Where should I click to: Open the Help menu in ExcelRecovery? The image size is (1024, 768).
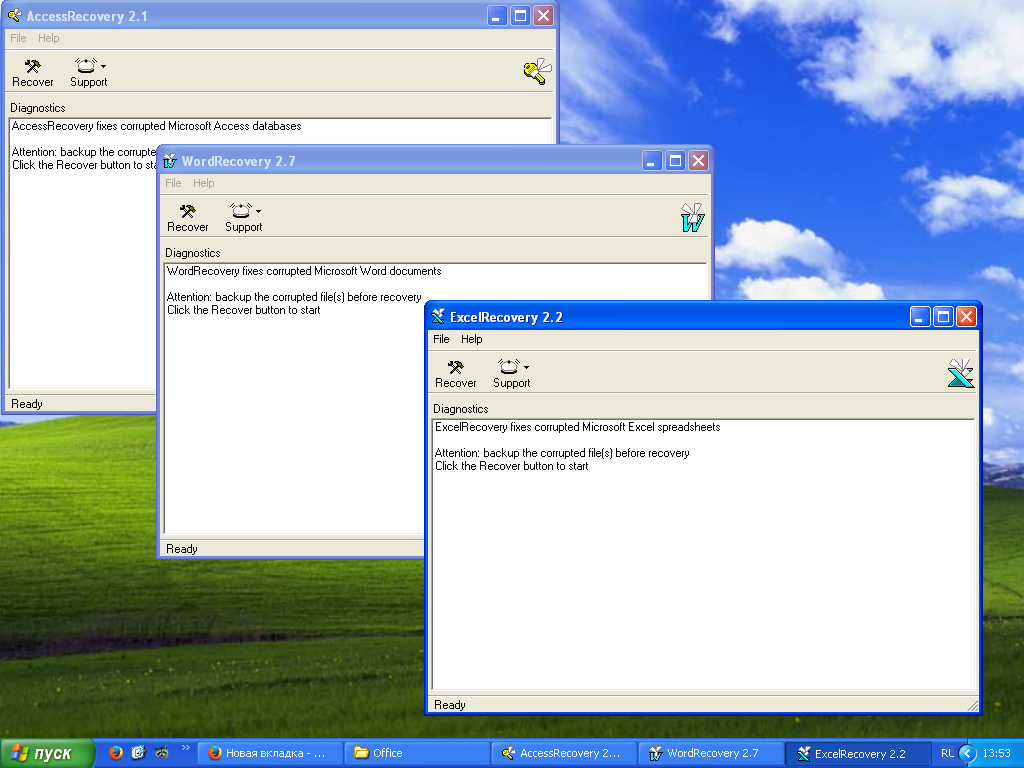[x=471, y=339]
